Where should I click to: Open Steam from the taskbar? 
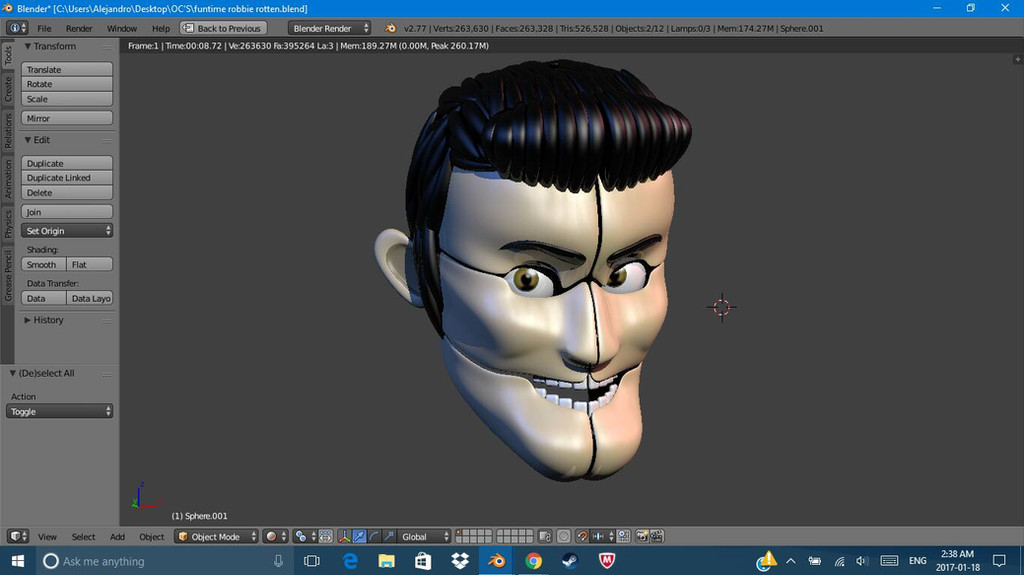570,561
